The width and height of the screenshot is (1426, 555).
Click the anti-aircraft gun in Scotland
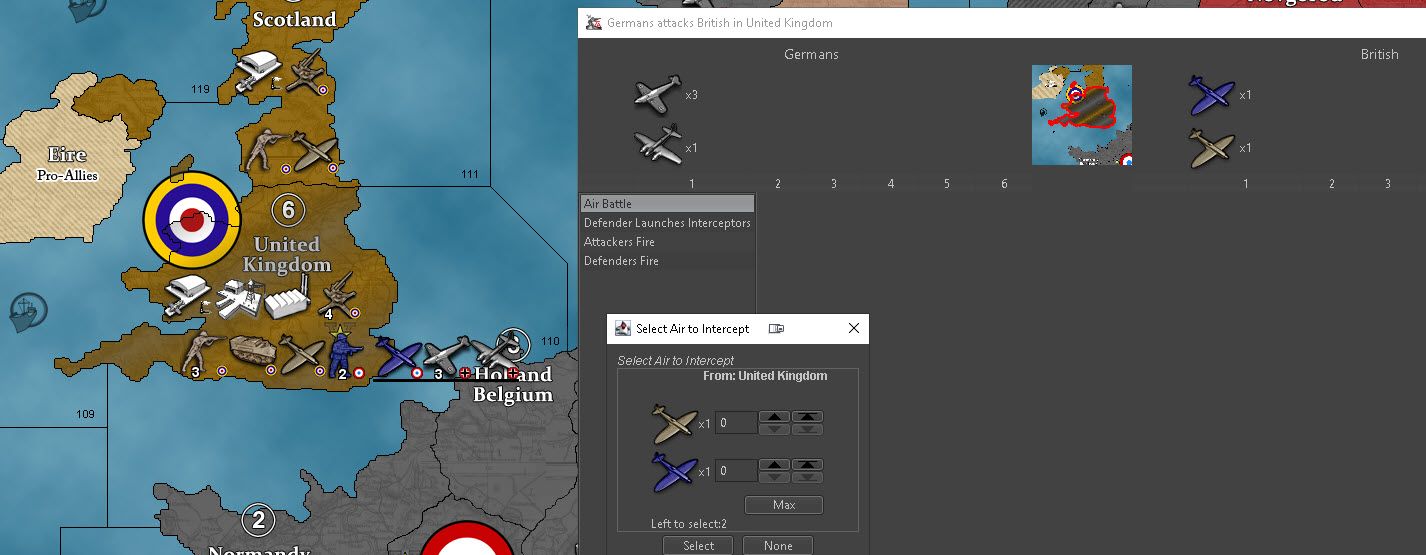click(304, 71)
